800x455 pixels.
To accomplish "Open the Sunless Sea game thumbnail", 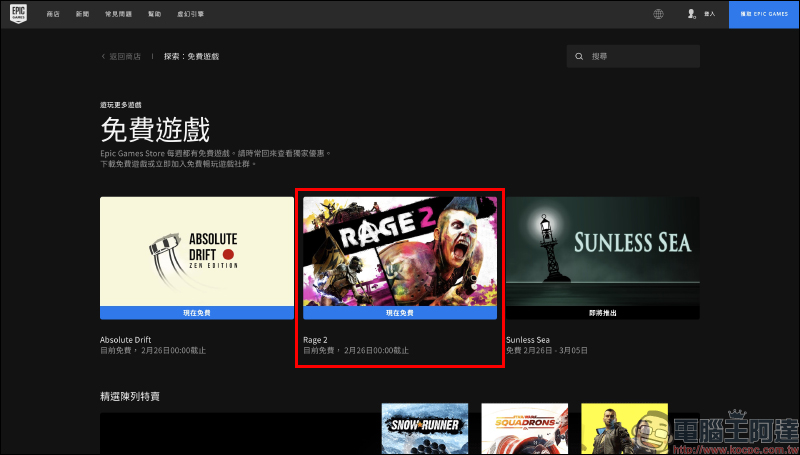I will [x=602, y=251].
